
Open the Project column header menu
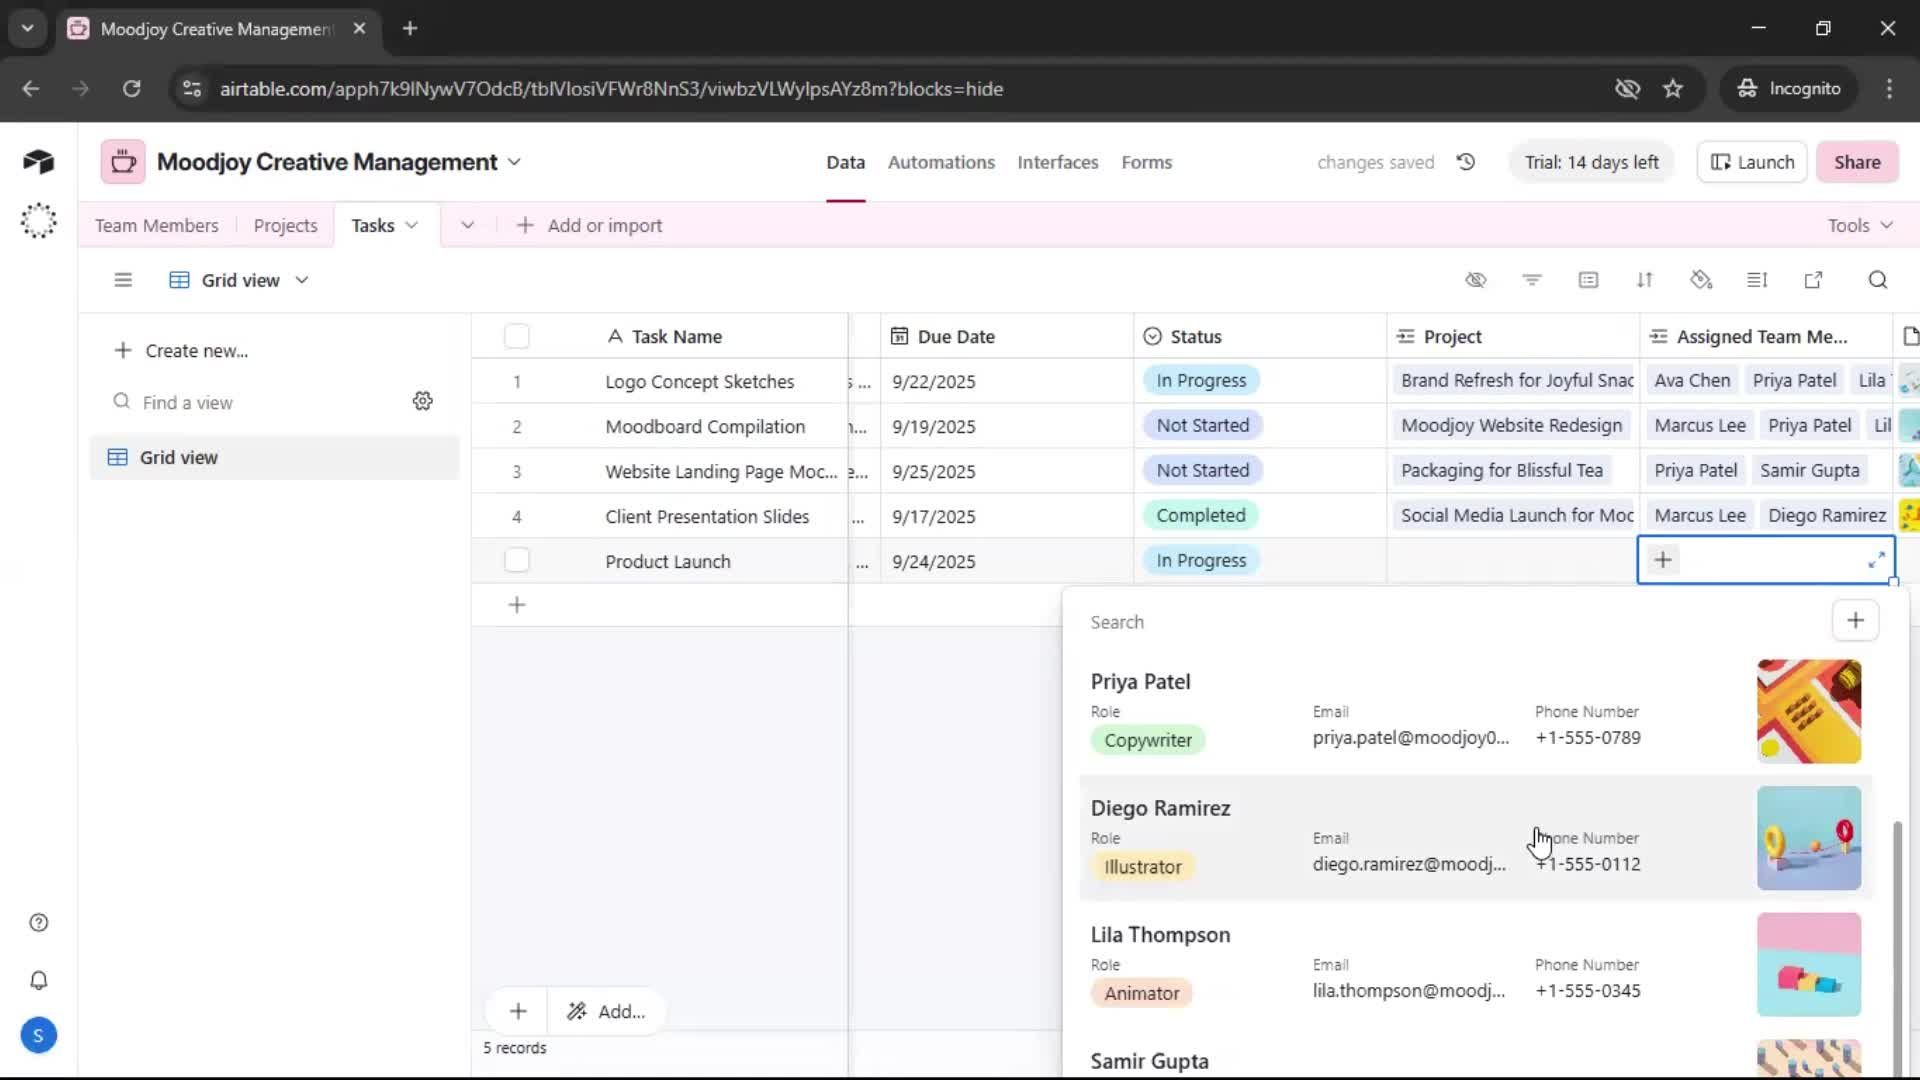point(1513,337)
